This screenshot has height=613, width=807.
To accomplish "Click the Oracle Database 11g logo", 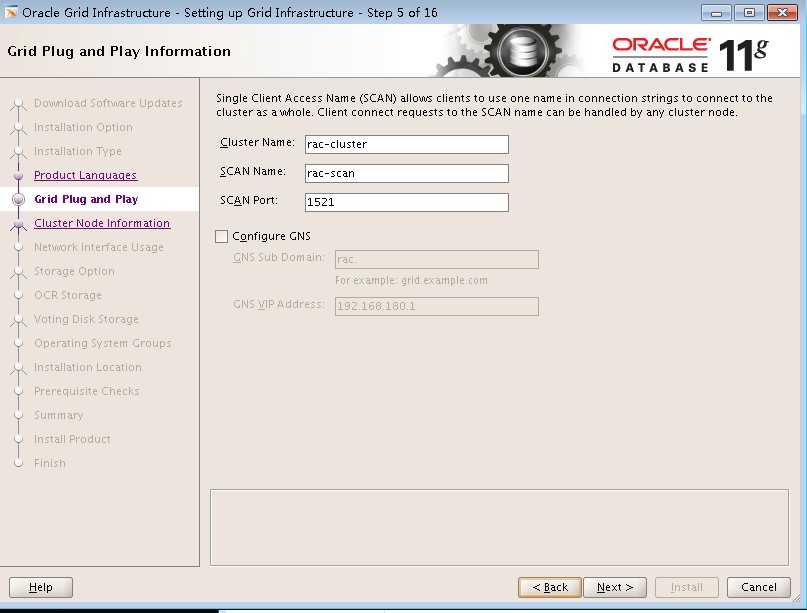I will 690,55.
